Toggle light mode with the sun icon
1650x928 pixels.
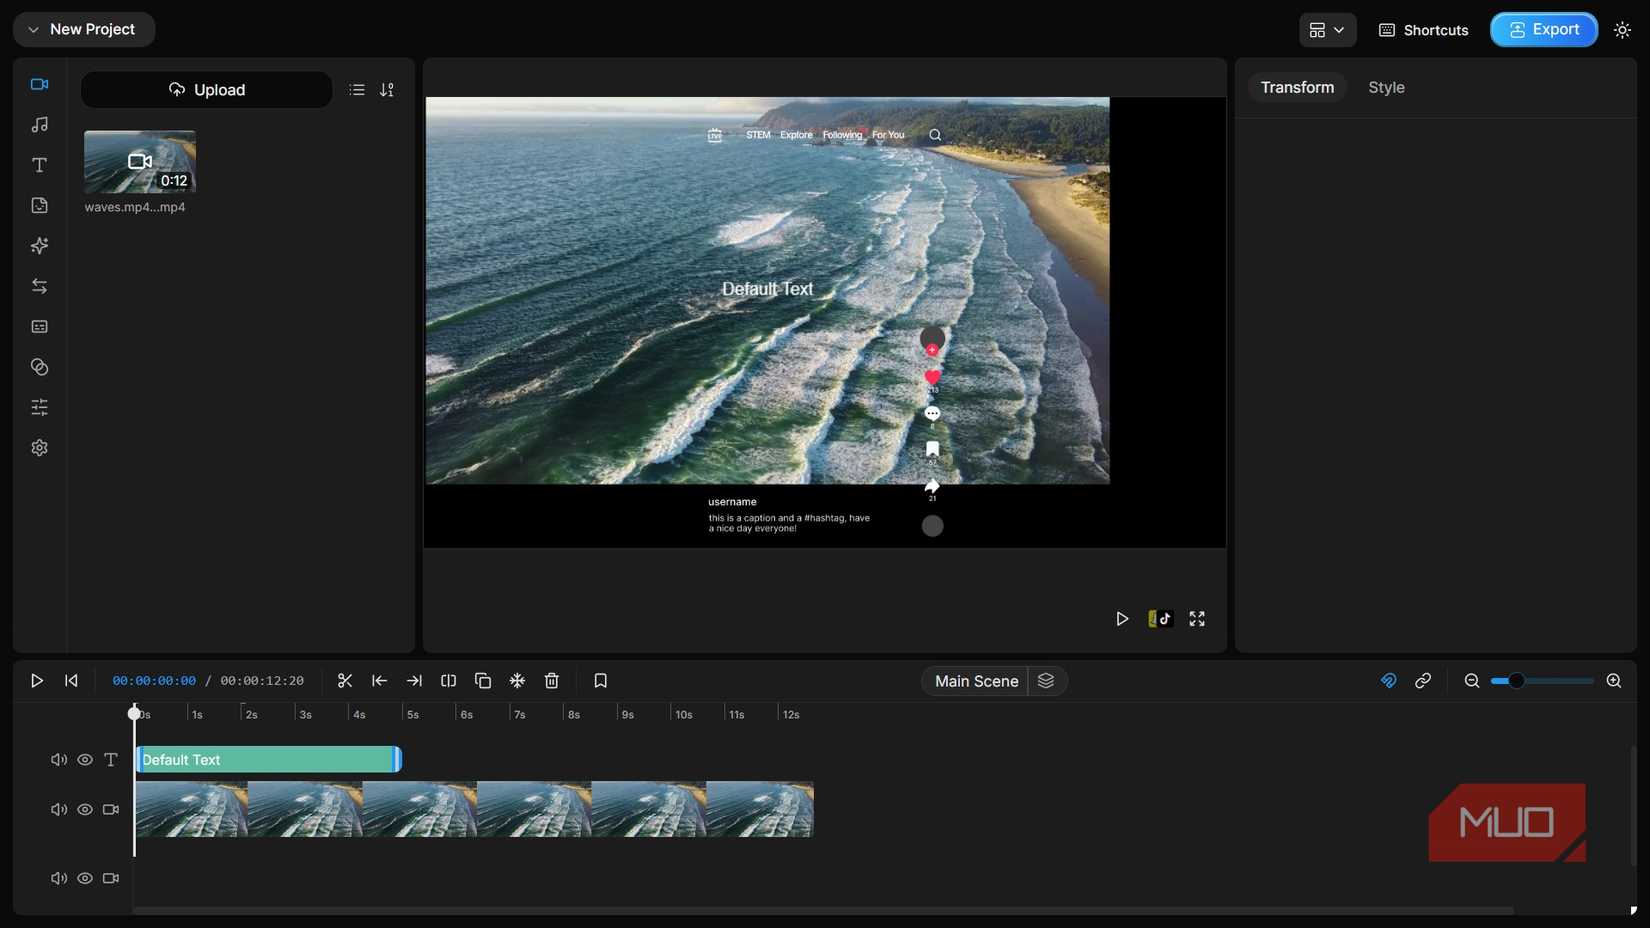1622,29
